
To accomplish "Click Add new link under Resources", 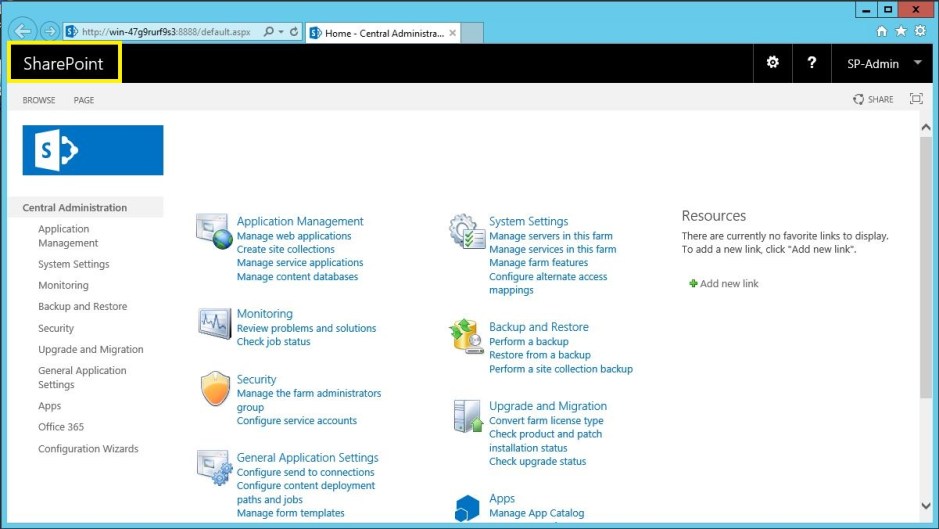I will (728, 284).
